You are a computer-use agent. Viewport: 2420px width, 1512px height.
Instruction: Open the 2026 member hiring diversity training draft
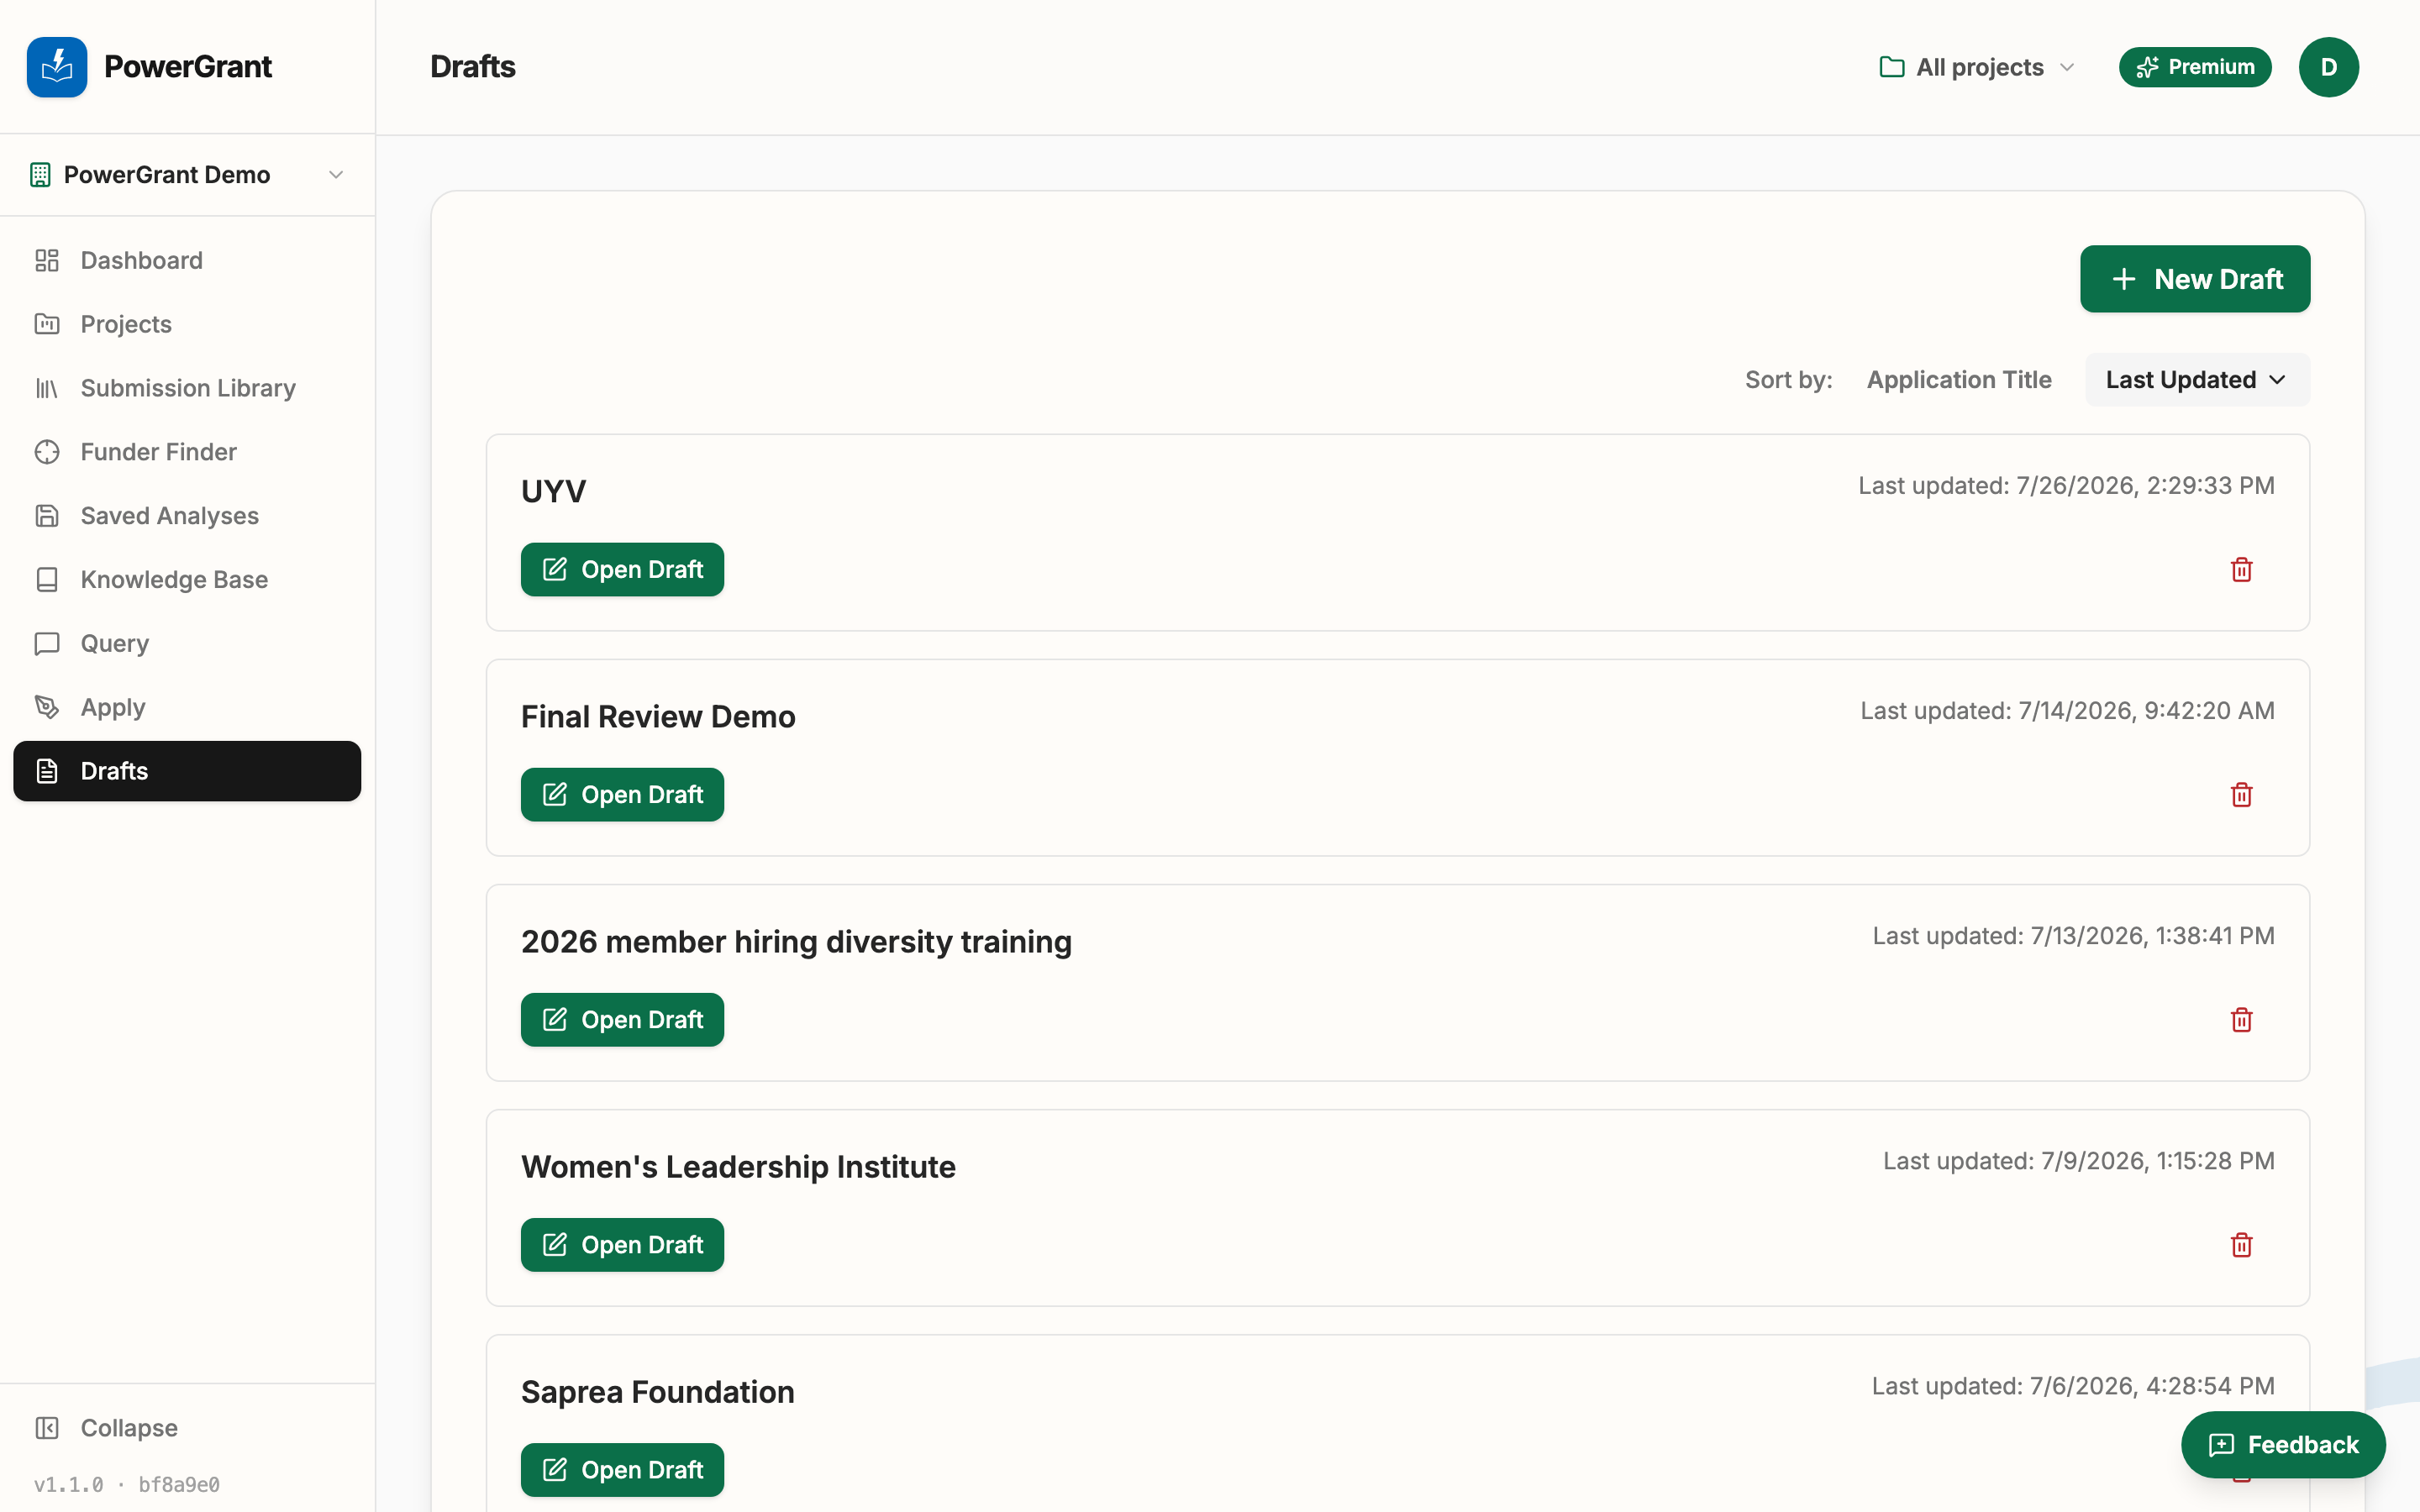point(622,1020)
